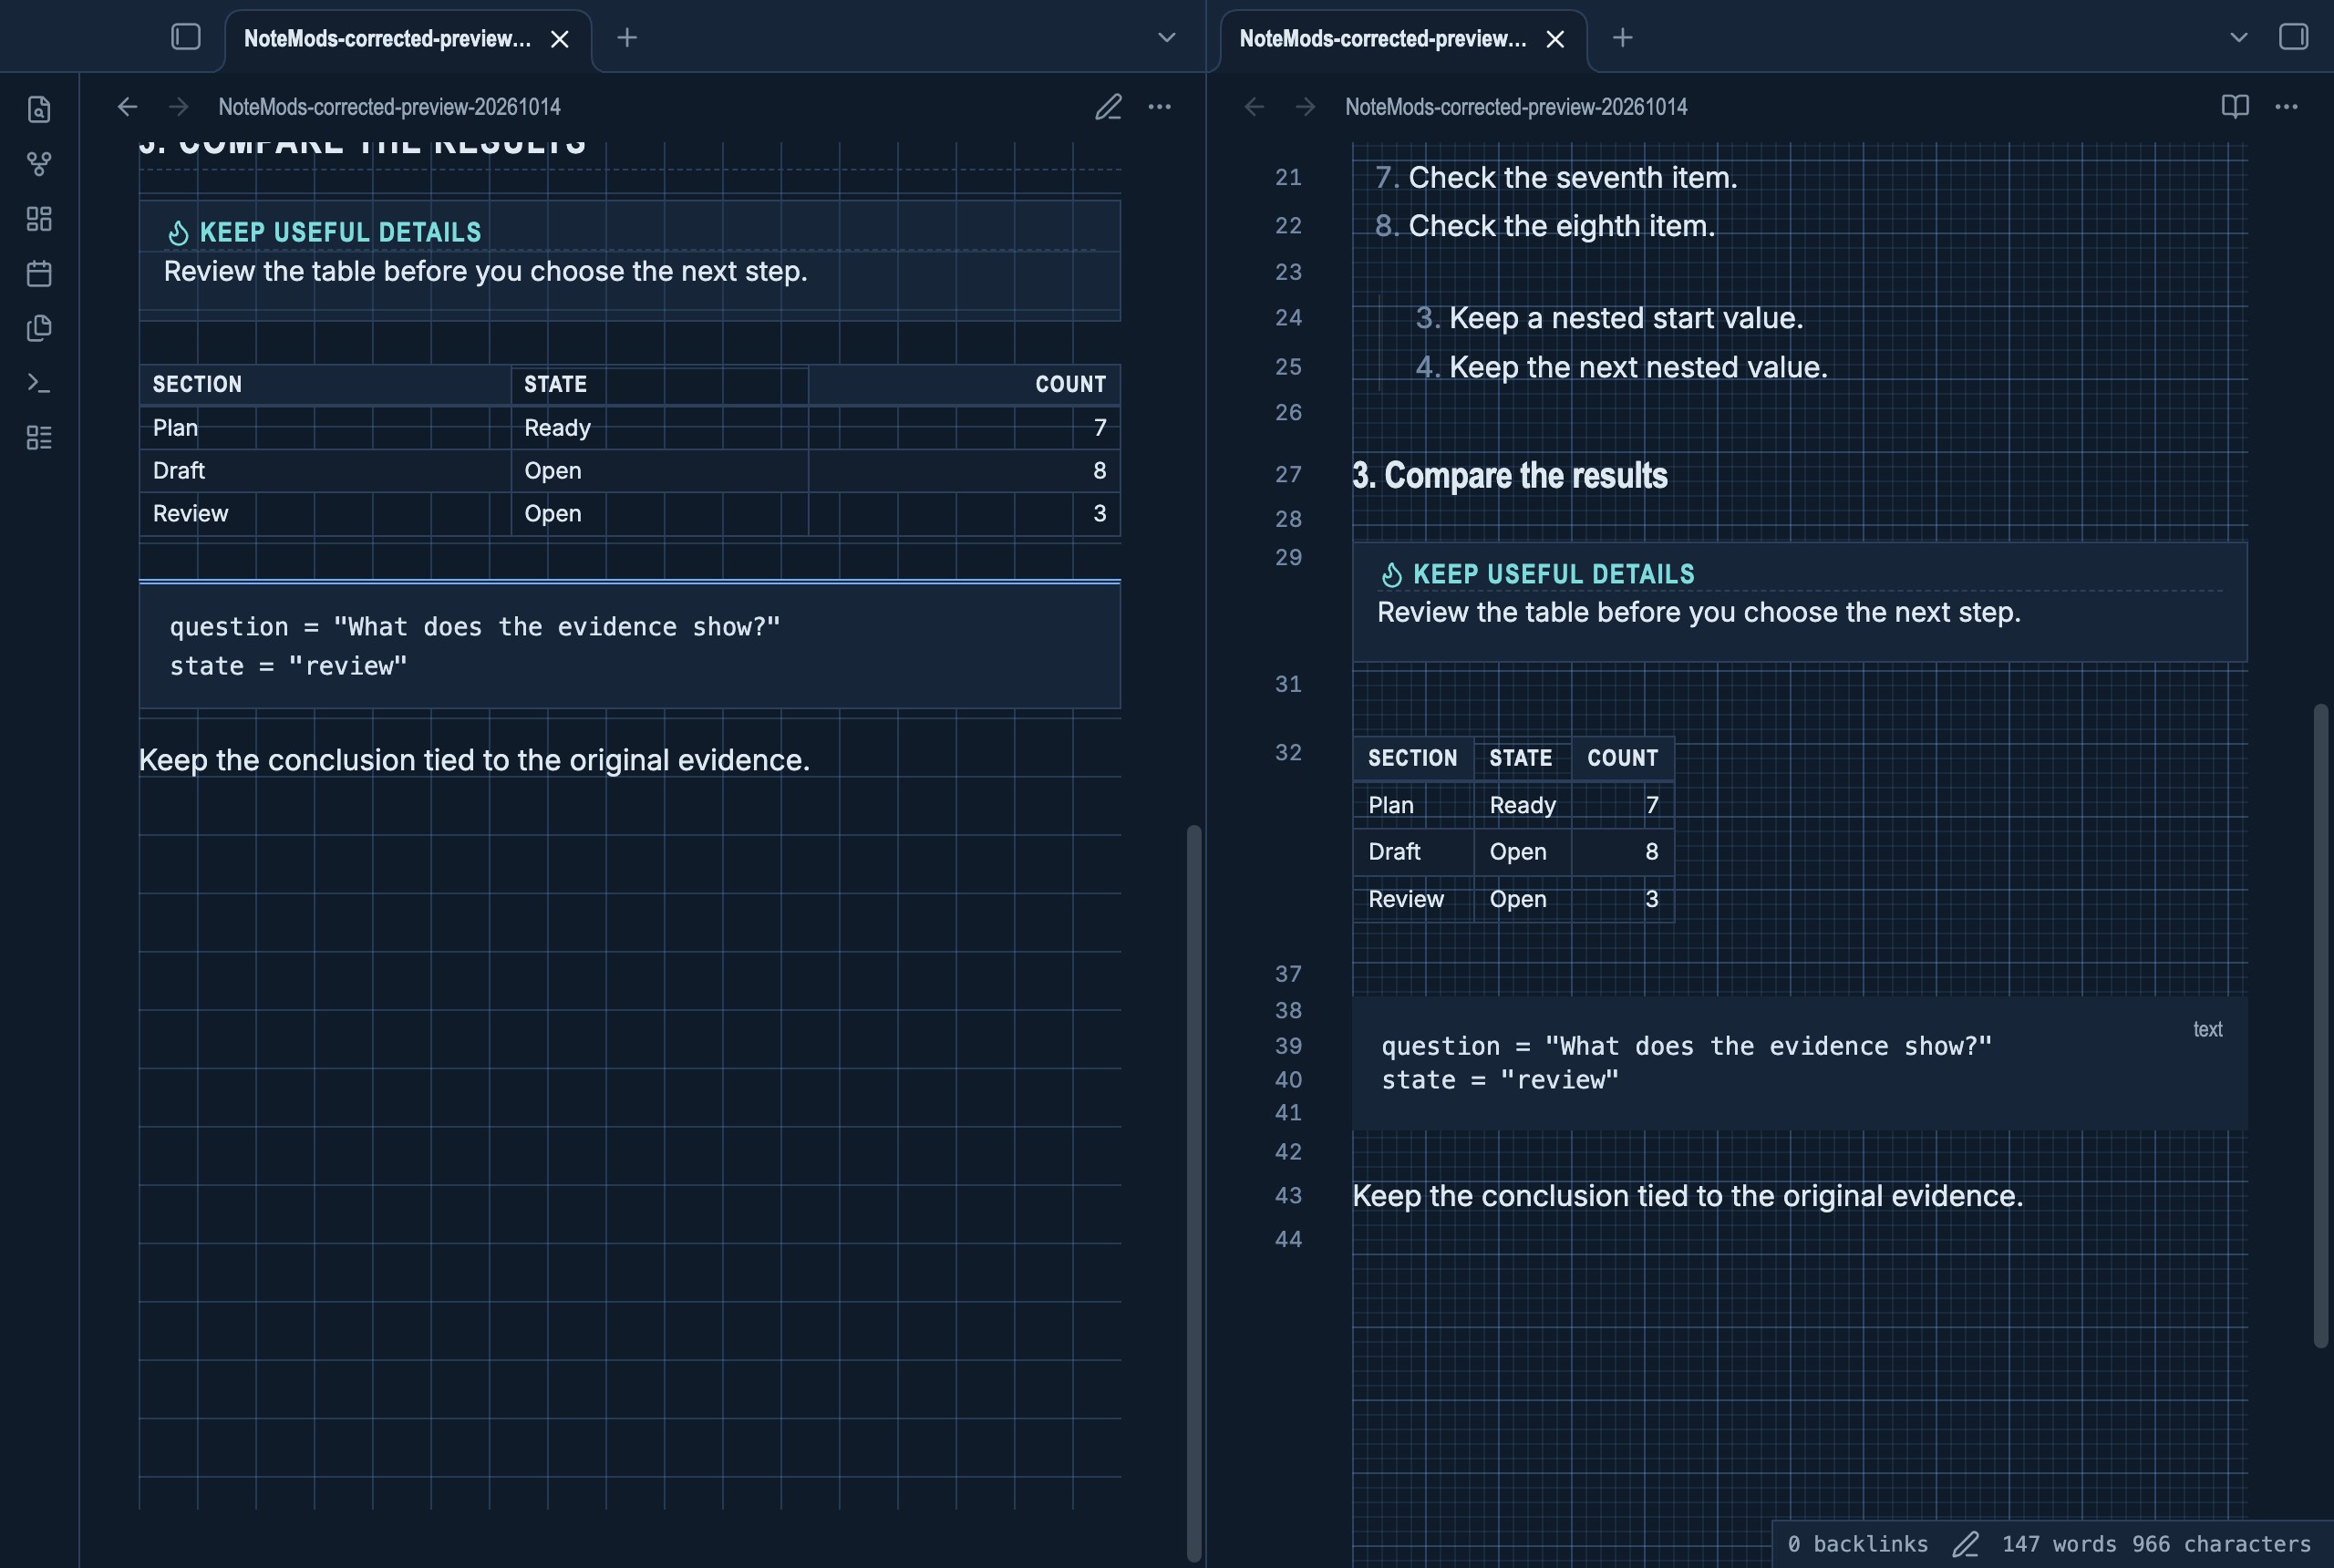Open the command palette terminal icon

(39, 383)
